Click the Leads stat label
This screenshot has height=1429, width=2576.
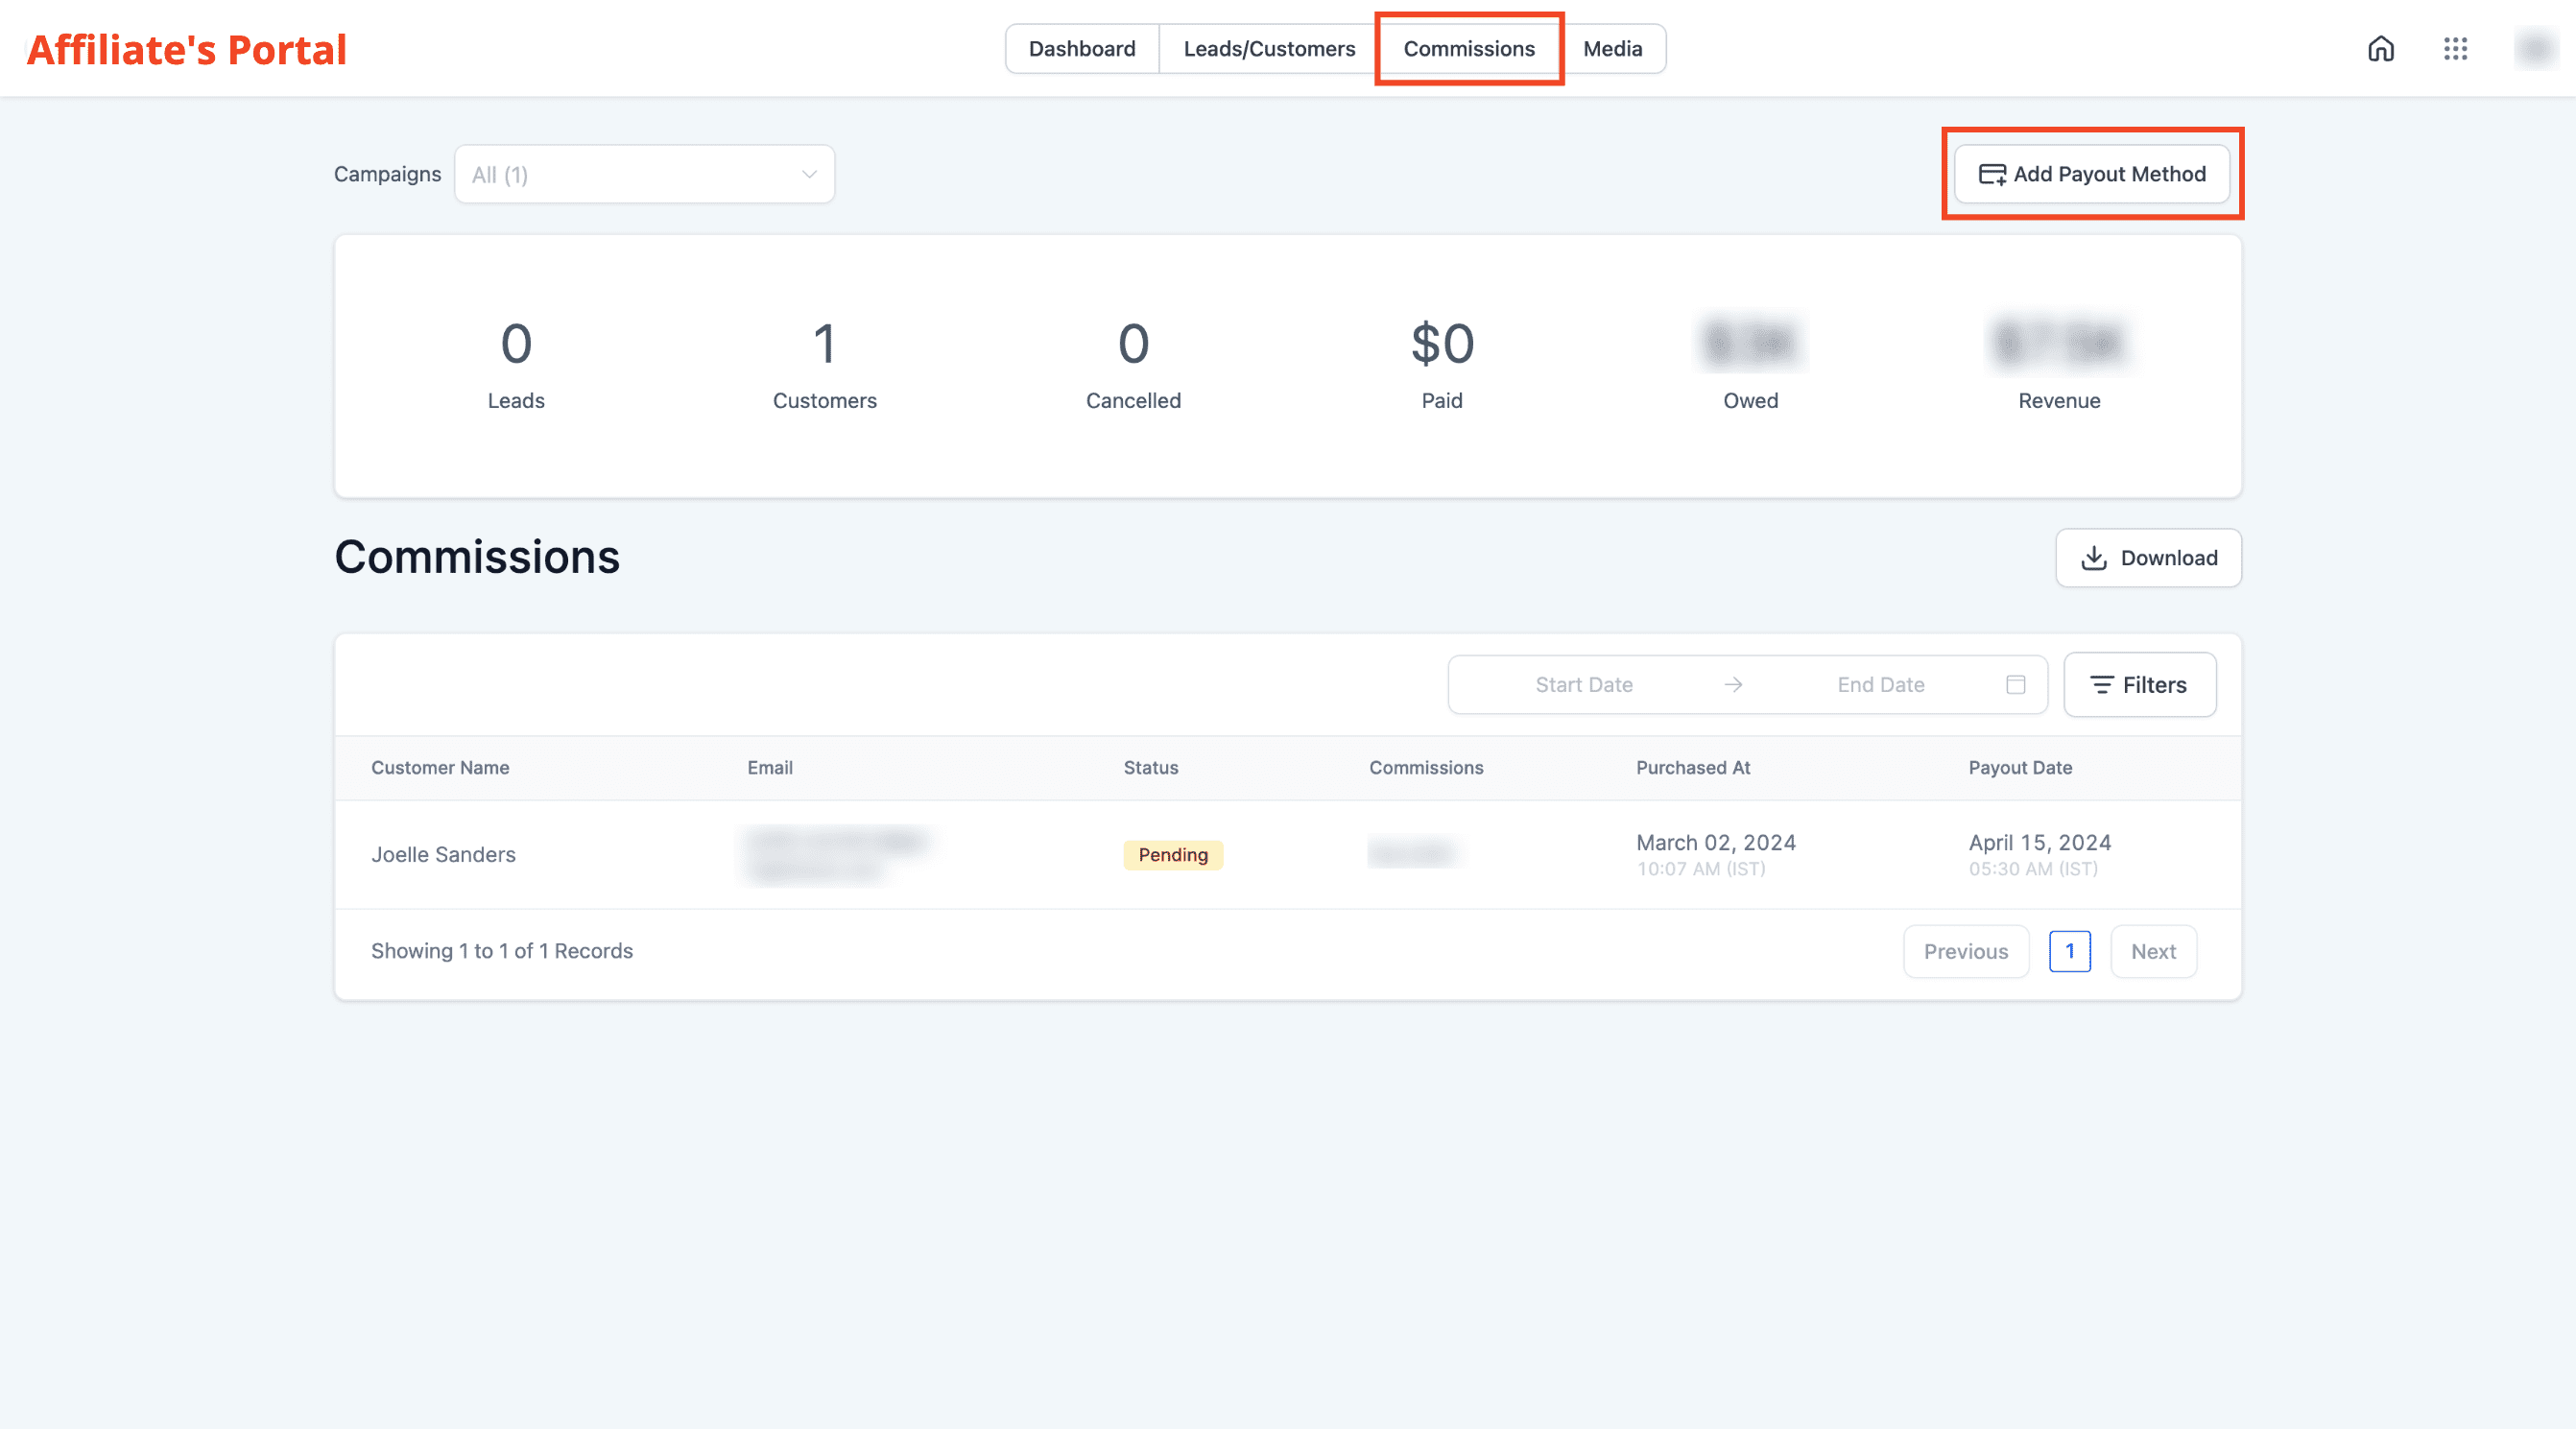coord(516,401)
